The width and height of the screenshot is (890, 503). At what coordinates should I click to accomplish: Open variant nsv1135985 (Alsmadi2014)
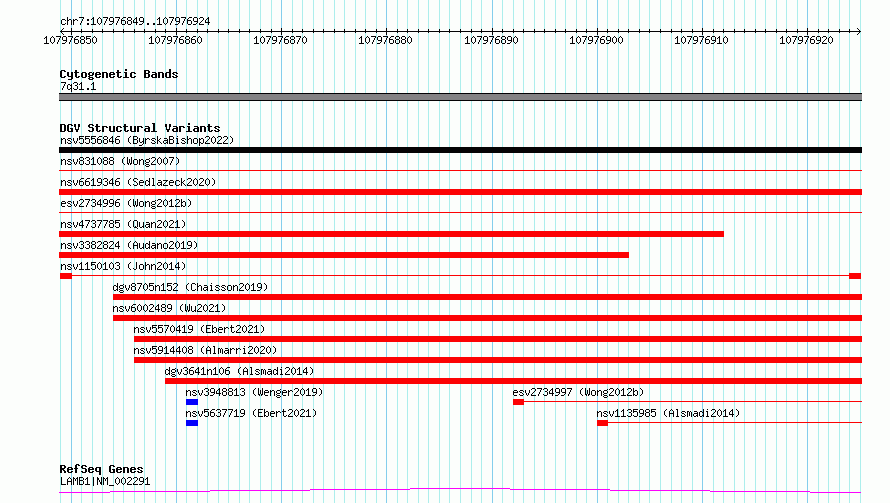[x=668, y=413]
